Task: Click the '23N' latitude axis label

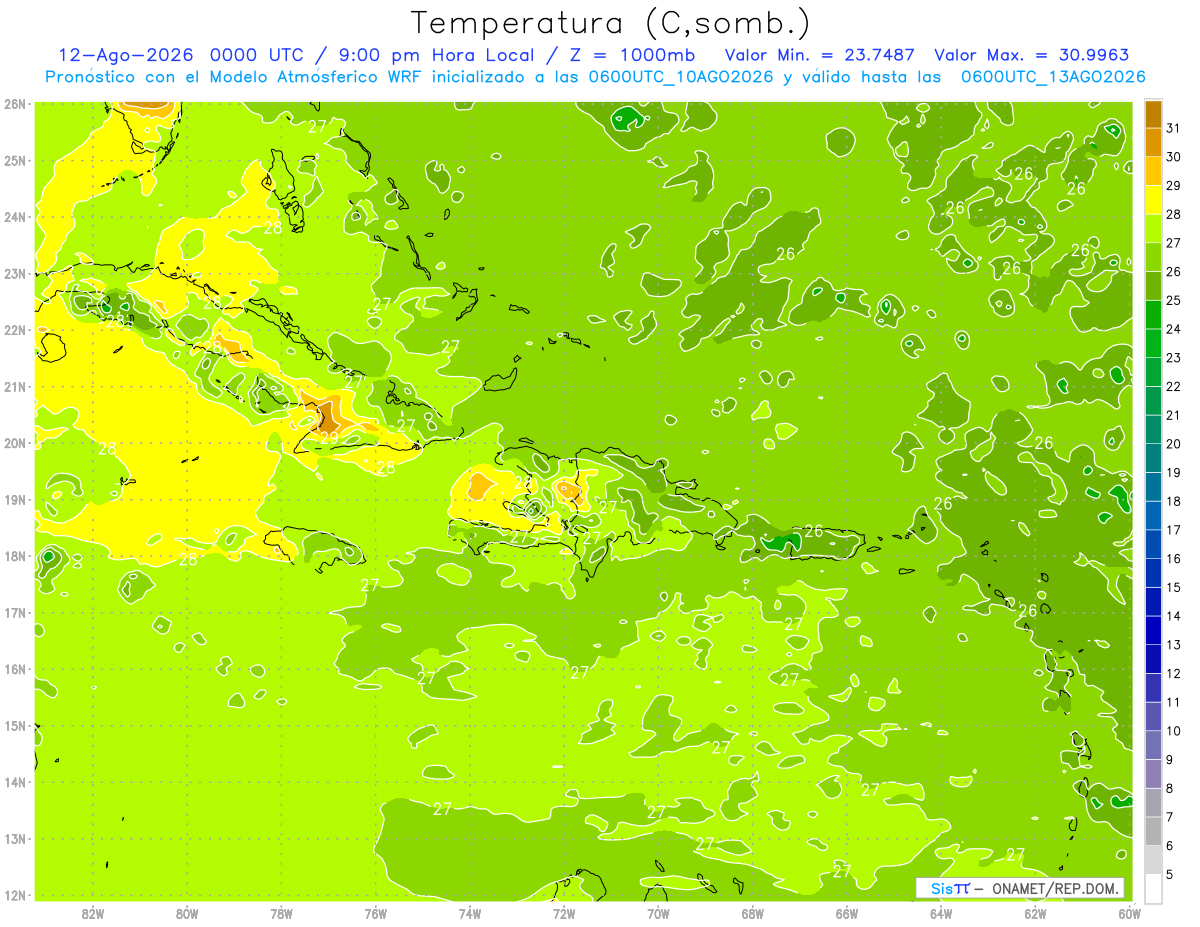Action: tap(15, 273)
